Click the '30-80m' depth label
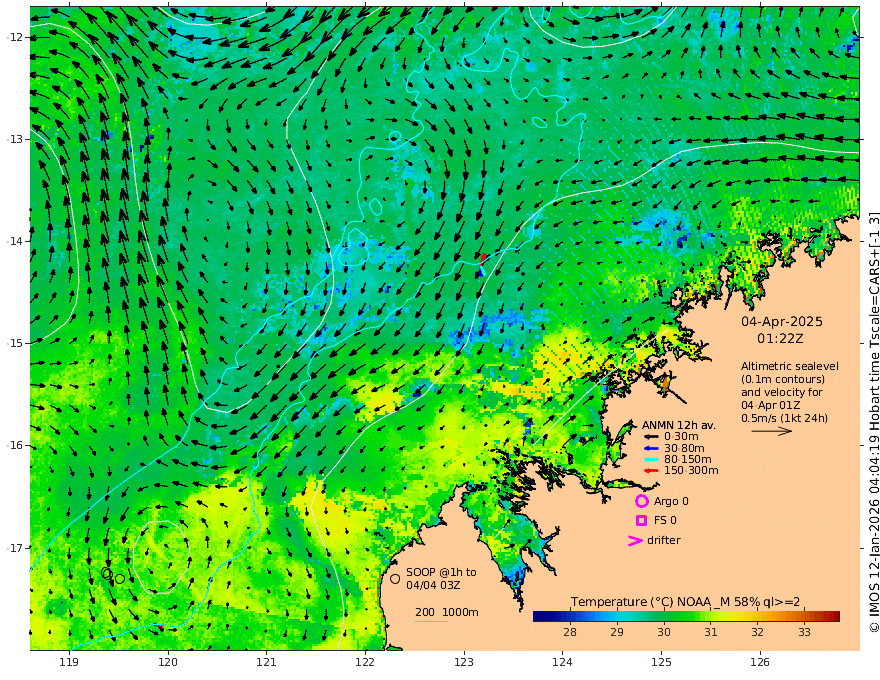 coord(684,448)
